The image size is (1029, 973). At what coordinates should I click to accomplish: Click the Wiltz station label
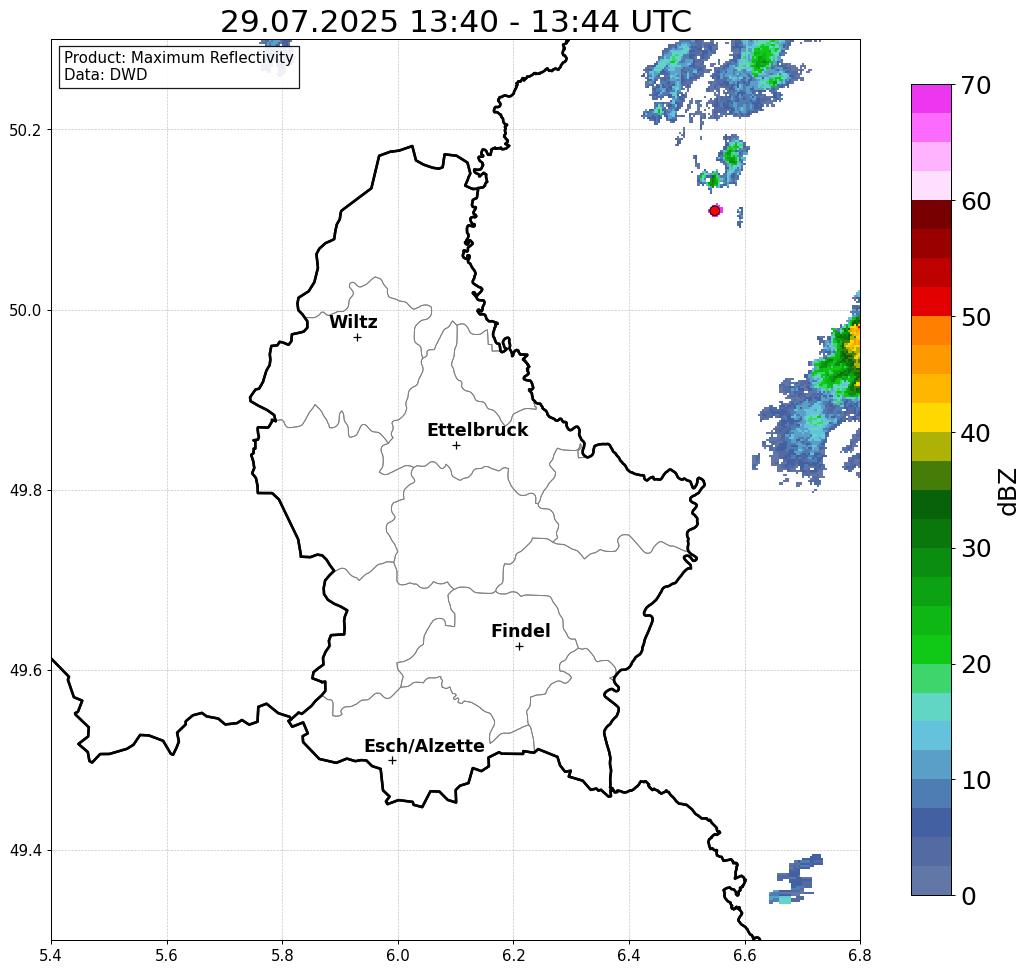point(353,322)
